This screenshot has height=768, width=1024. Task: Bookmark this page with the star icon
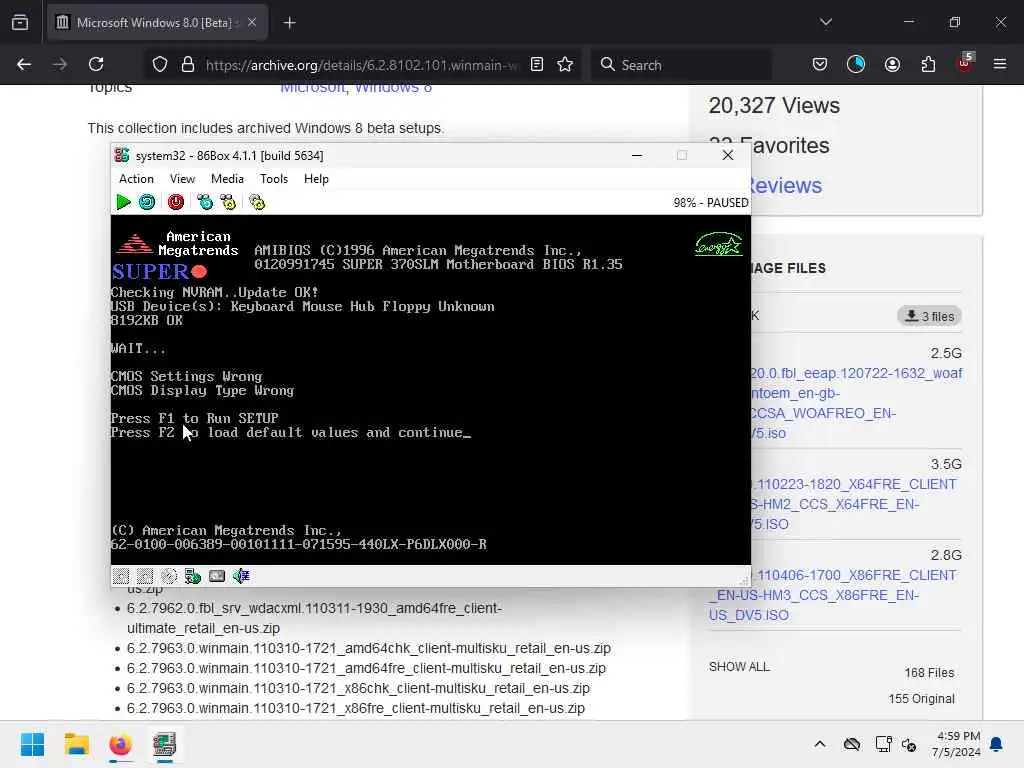(565, 65)
